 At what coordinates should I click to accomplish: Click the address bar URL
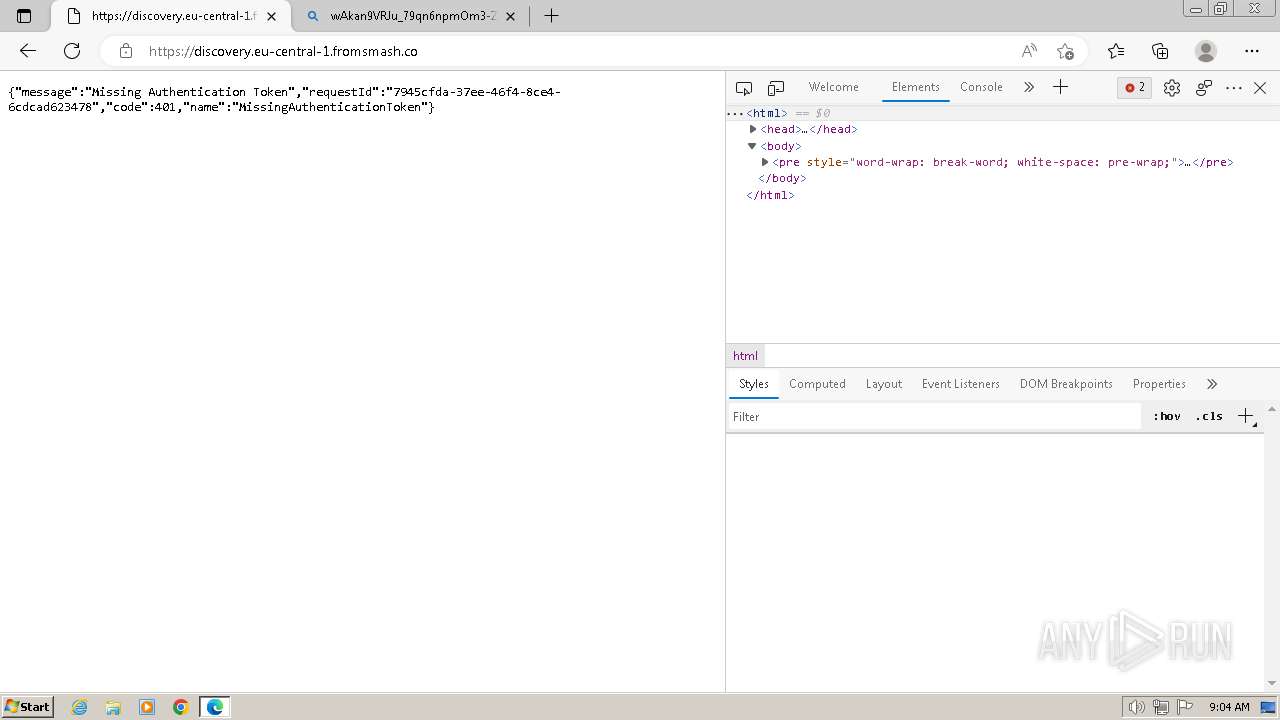283,51
